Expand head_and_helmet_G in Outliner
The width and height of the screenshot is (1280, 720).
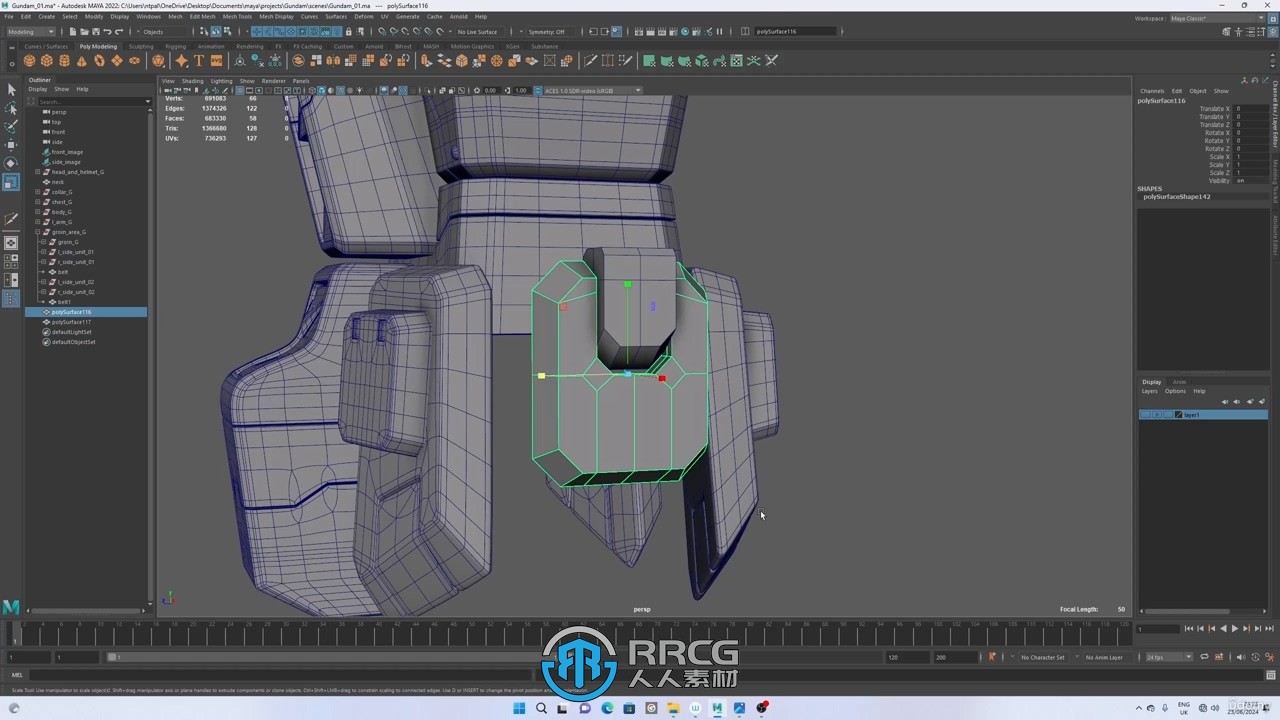tap(37, 172)
